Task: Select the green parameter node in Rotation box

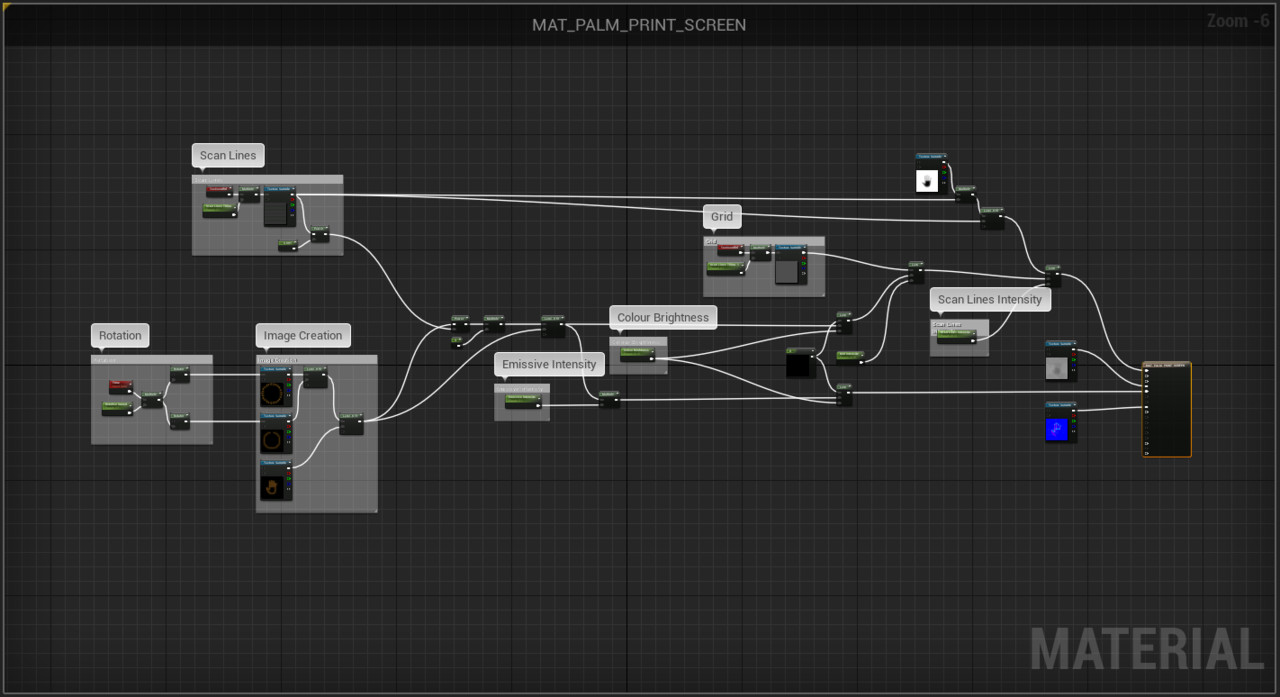Action: click(117, 407)
